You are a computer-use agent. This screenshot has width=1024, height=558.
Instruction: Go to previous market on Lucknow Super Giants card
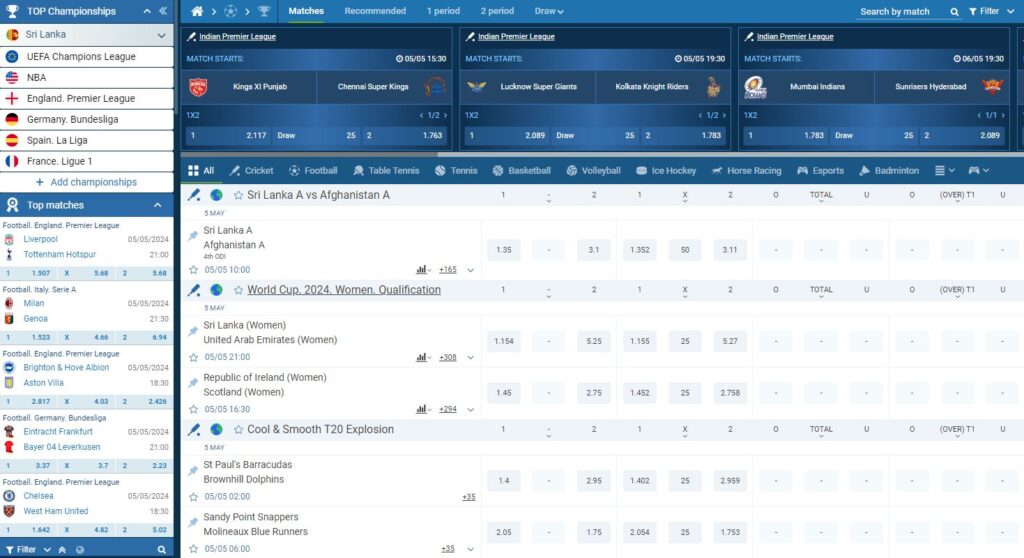coord(700,115)
